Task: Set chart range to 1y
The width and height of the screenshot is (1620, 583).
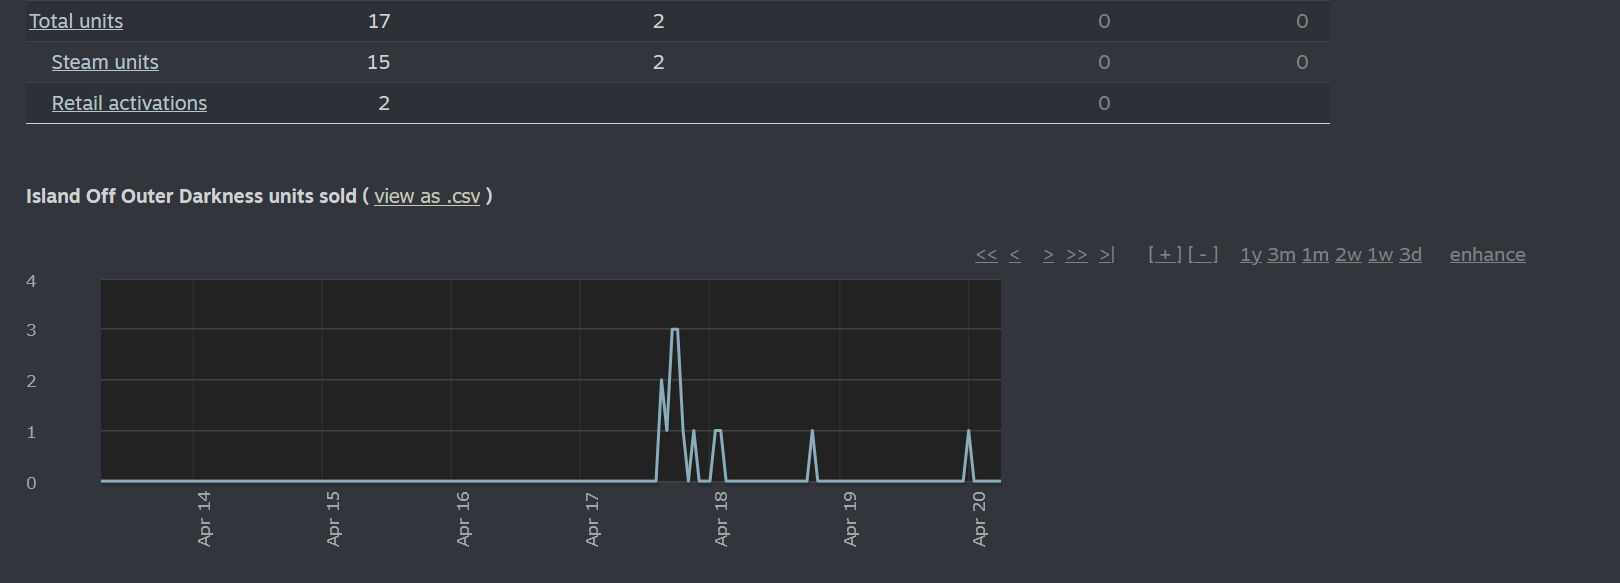Action: [1250, 255]
